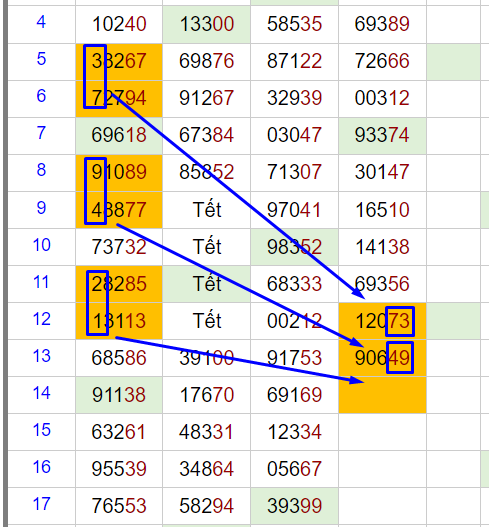Click the orange cell with 12073
Image resolution: width=489 pixels, height=527 pixels.
pyautogui.click(x=382, y=321)
